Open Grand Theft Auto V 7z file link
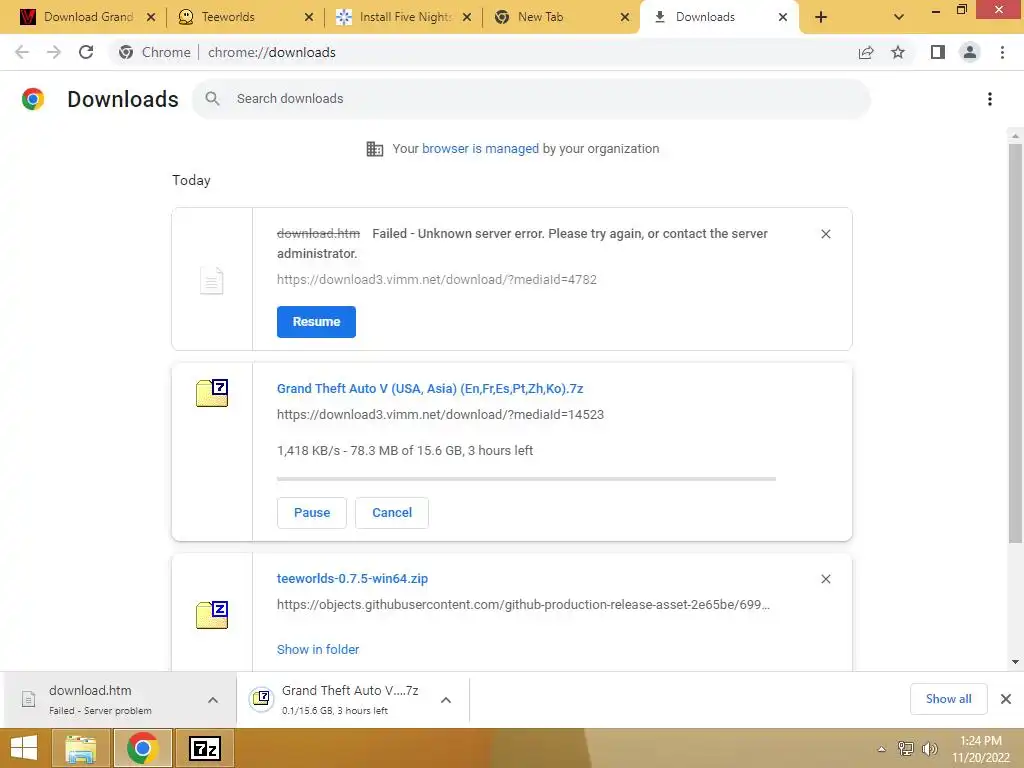The width and height of the screenshot is (1024, 768). (x=430, y=389)
